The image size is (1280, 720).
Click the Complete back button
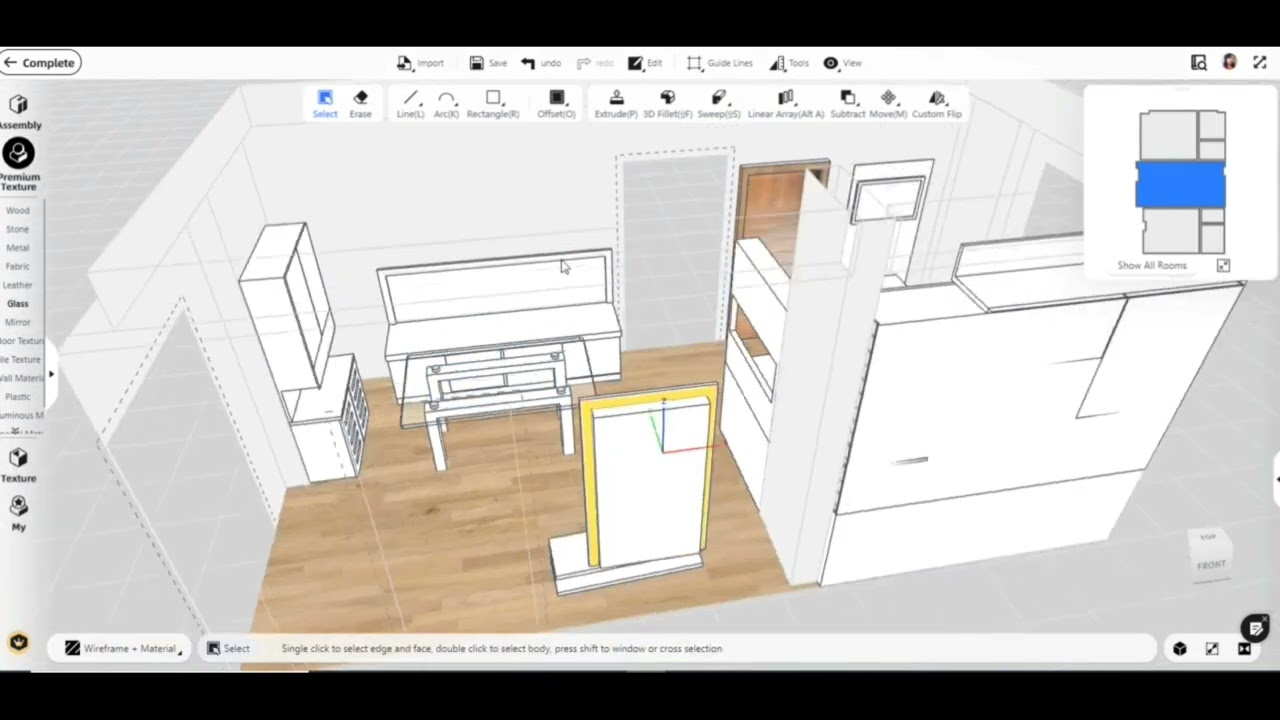40,63
